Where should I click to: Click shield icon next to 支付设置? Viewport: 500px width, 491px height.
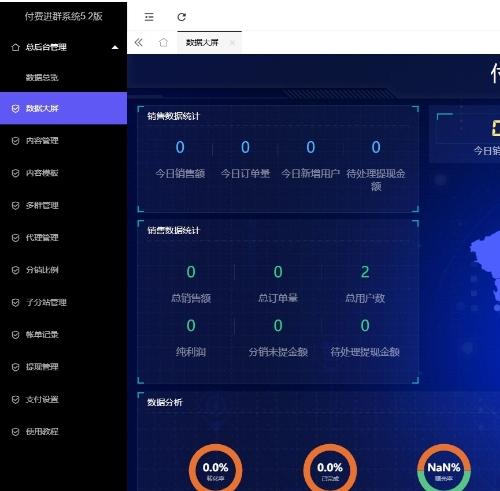(15, 399)
